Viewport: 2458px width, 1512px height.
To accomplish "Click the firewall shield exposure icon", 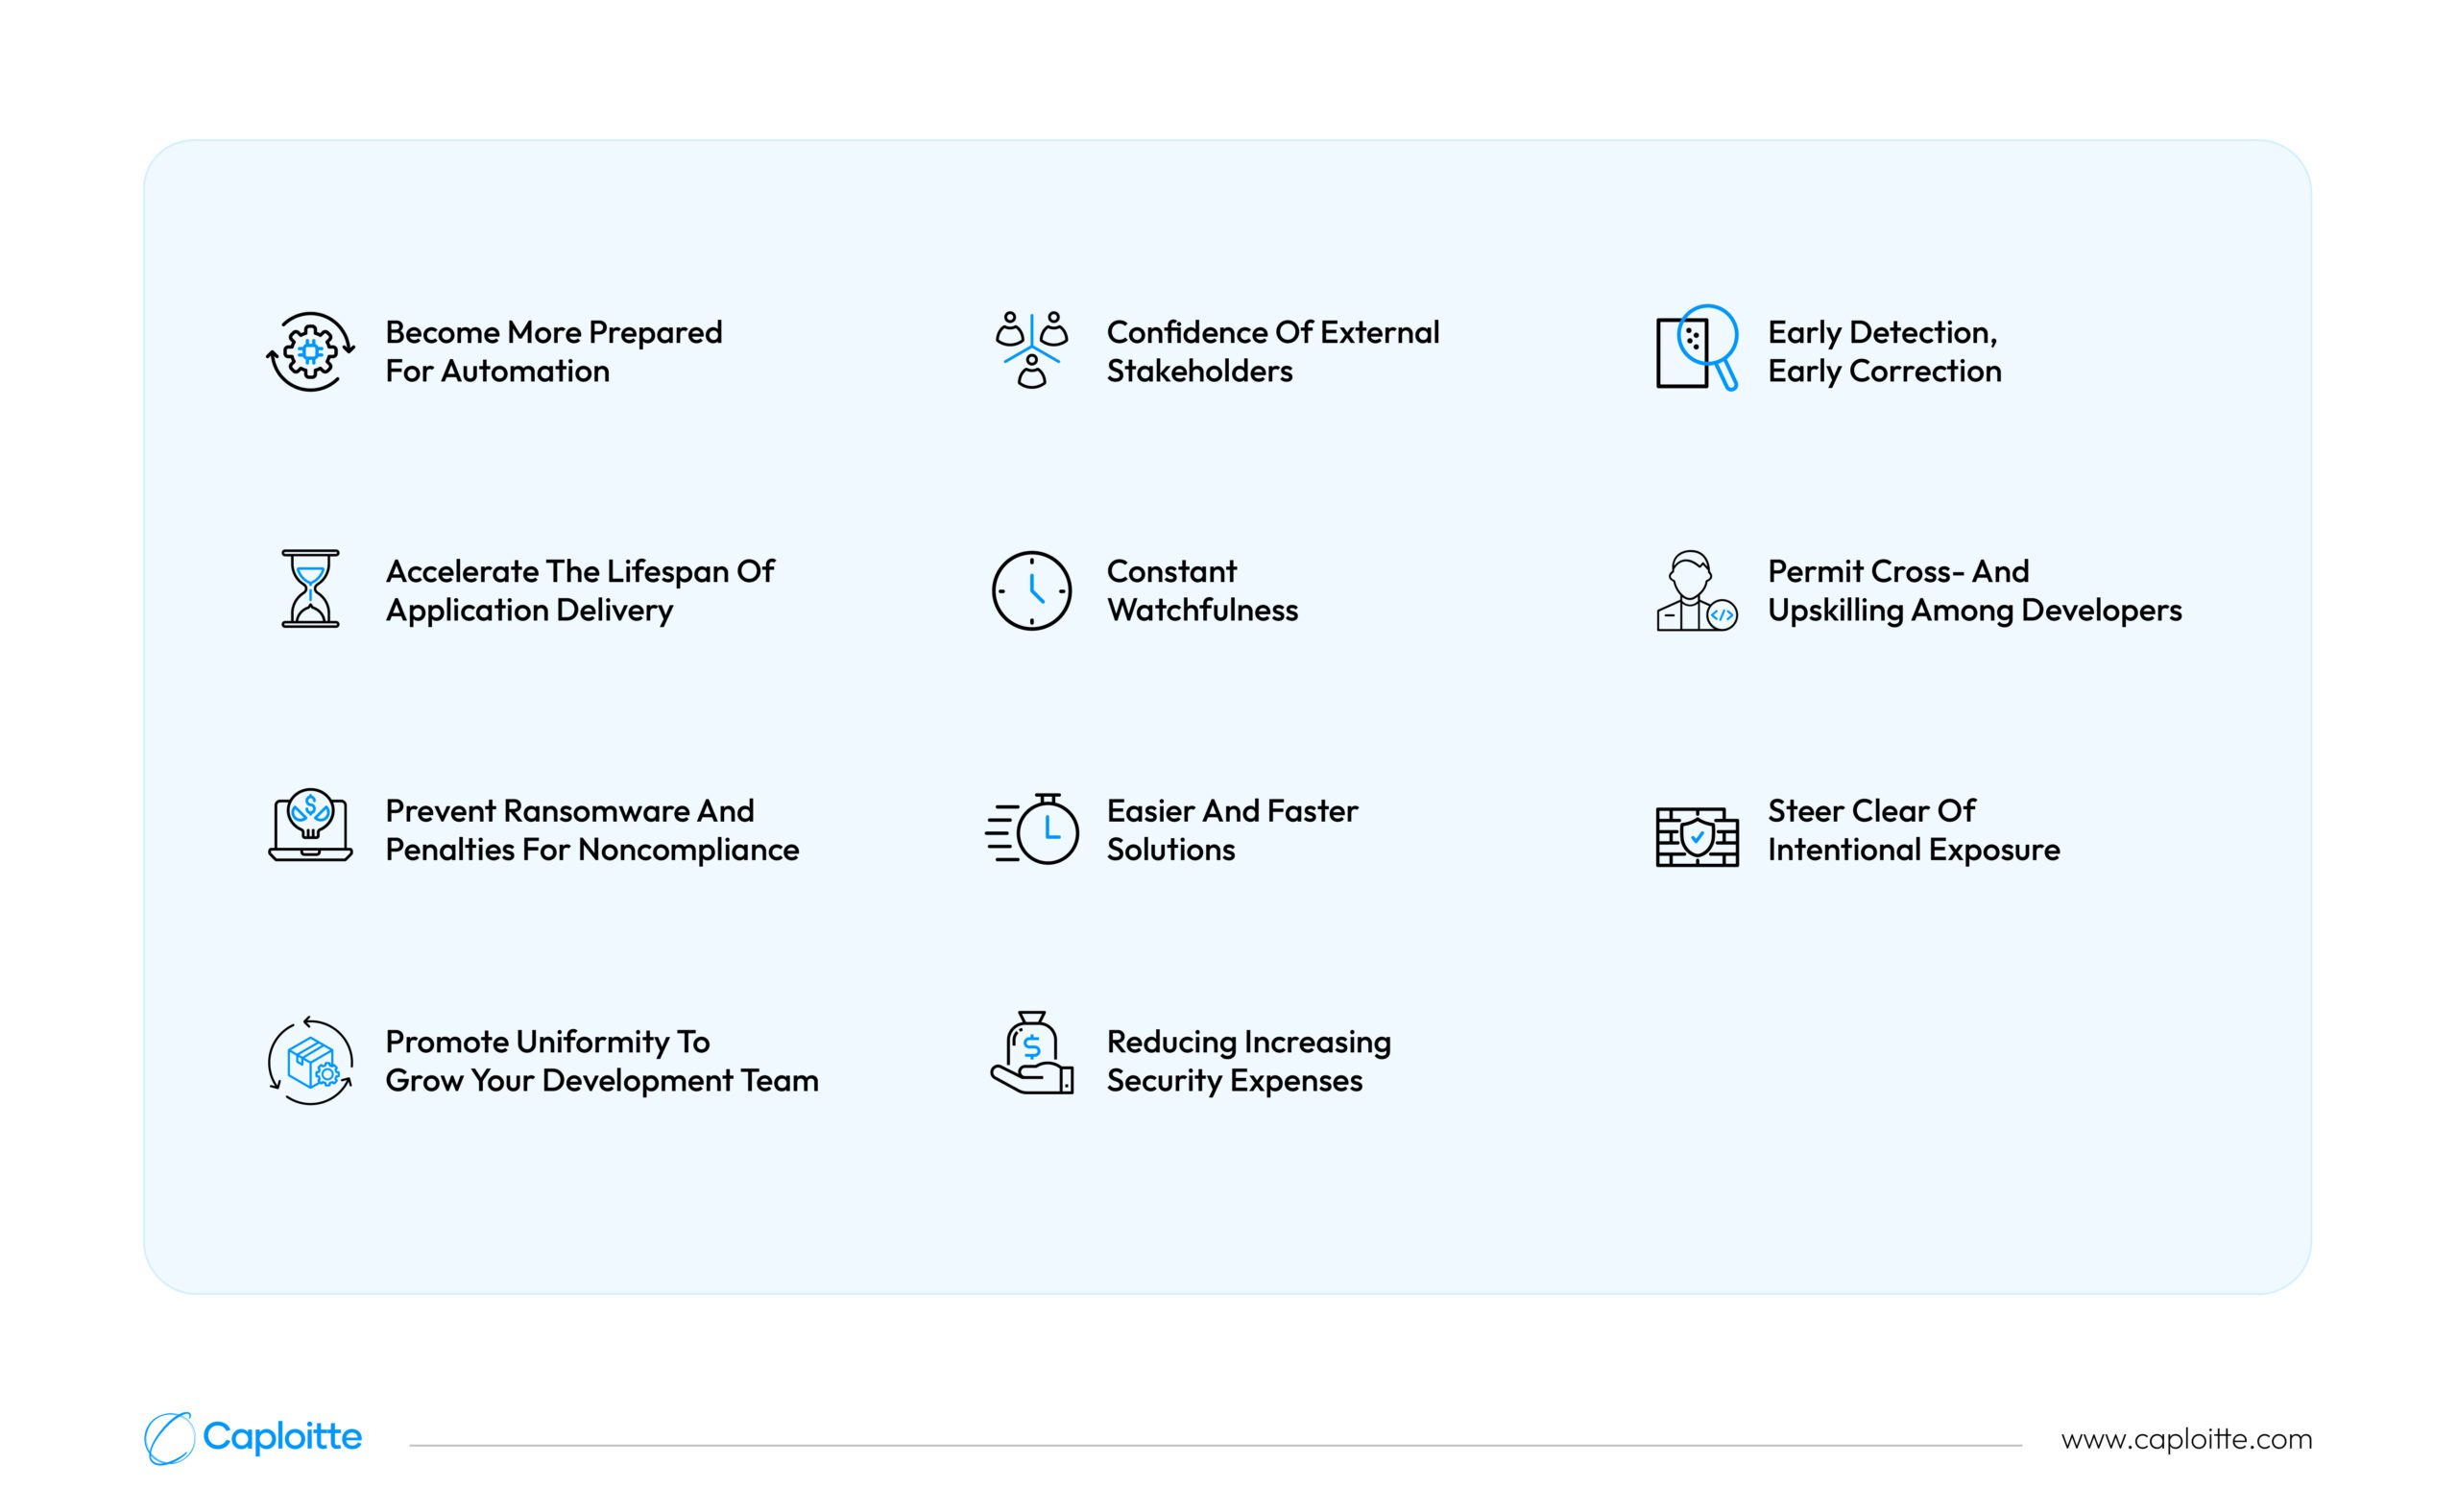I will 1696,836.
